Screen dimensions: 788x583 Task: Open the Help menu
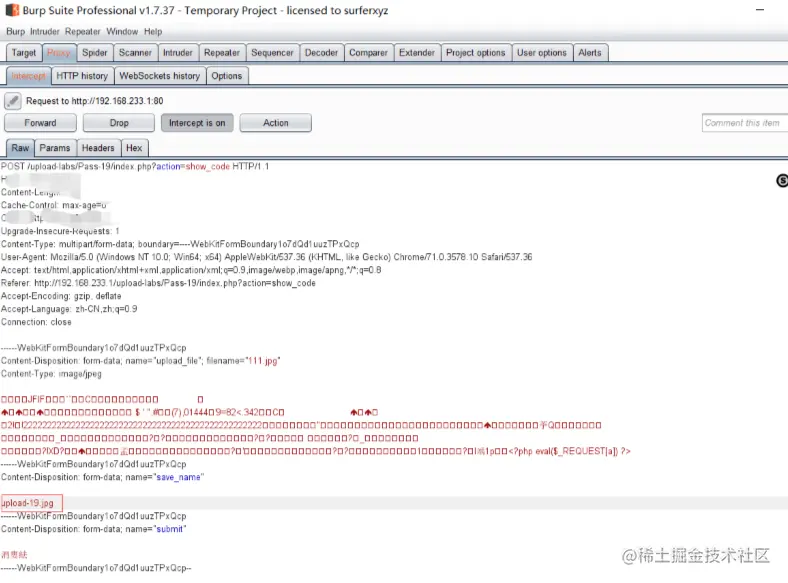click(x=153, y=32)
